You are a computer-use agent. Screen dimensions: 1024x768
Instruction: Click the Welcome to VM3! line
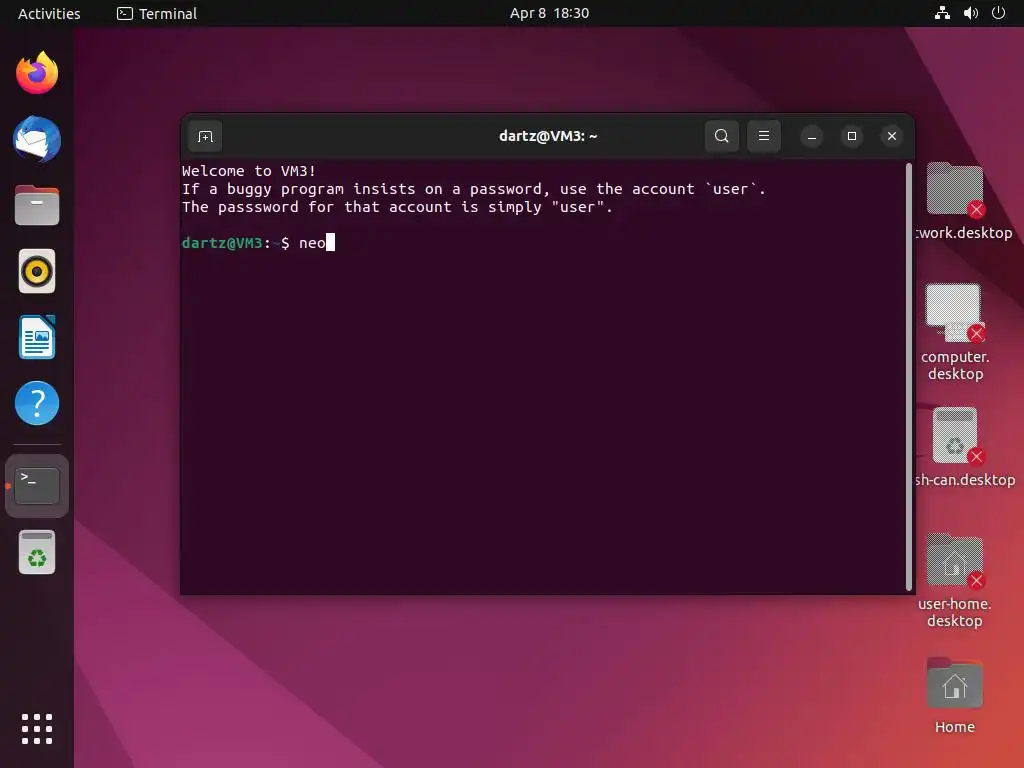click(249, 171)
